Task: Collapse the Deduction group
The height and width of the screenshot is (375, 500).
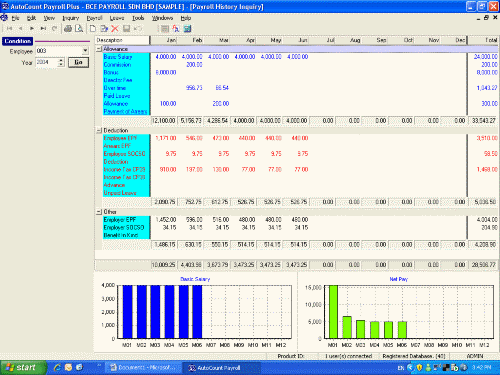Action: [99, 130]
